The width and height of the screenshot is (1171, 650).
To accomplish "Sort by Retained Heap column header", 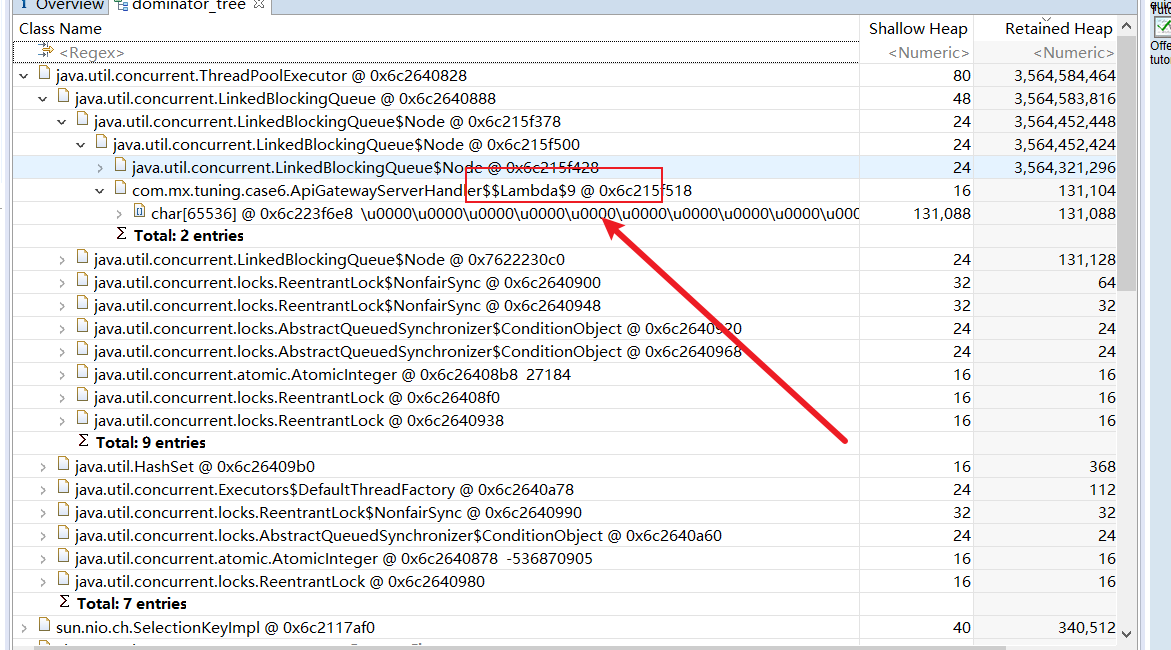I will [x=1058, y=29].
